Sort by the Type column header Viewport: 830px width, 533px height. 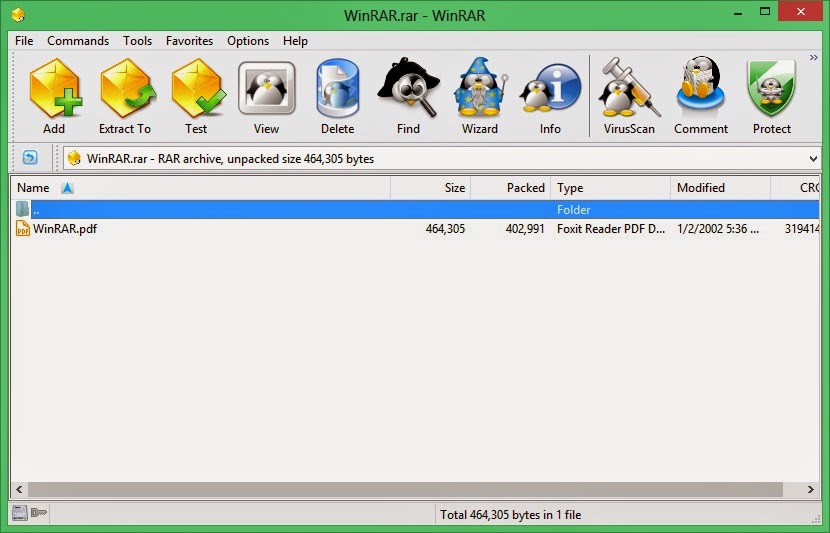(610, 188)
